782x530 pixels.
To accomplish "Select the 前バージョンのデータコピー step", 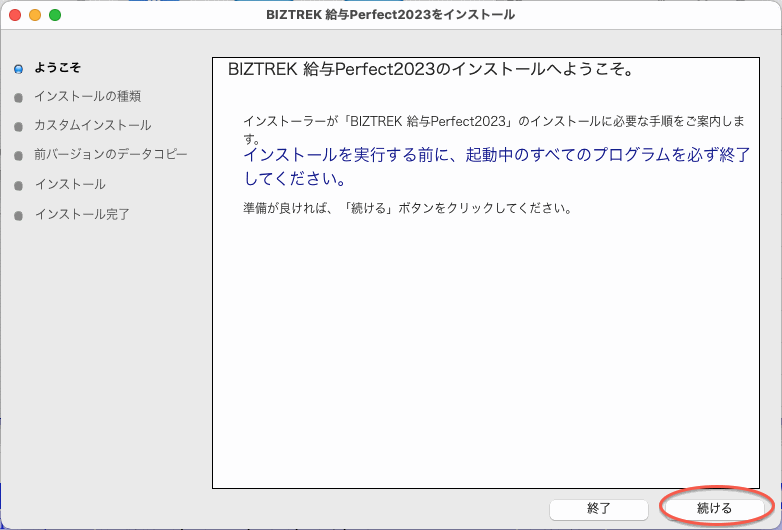I will pyautogui.click(x=110, y=155).
